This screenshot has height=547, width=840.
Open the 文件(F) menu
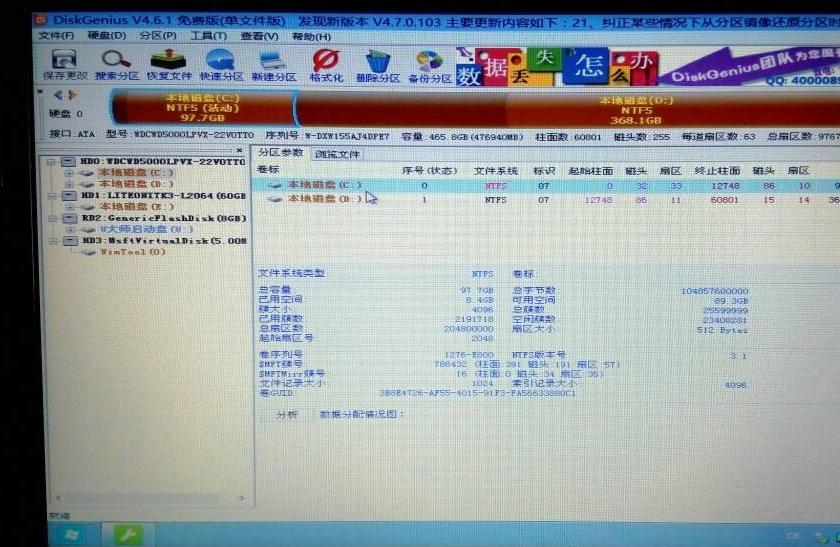[x=56, y=35]
